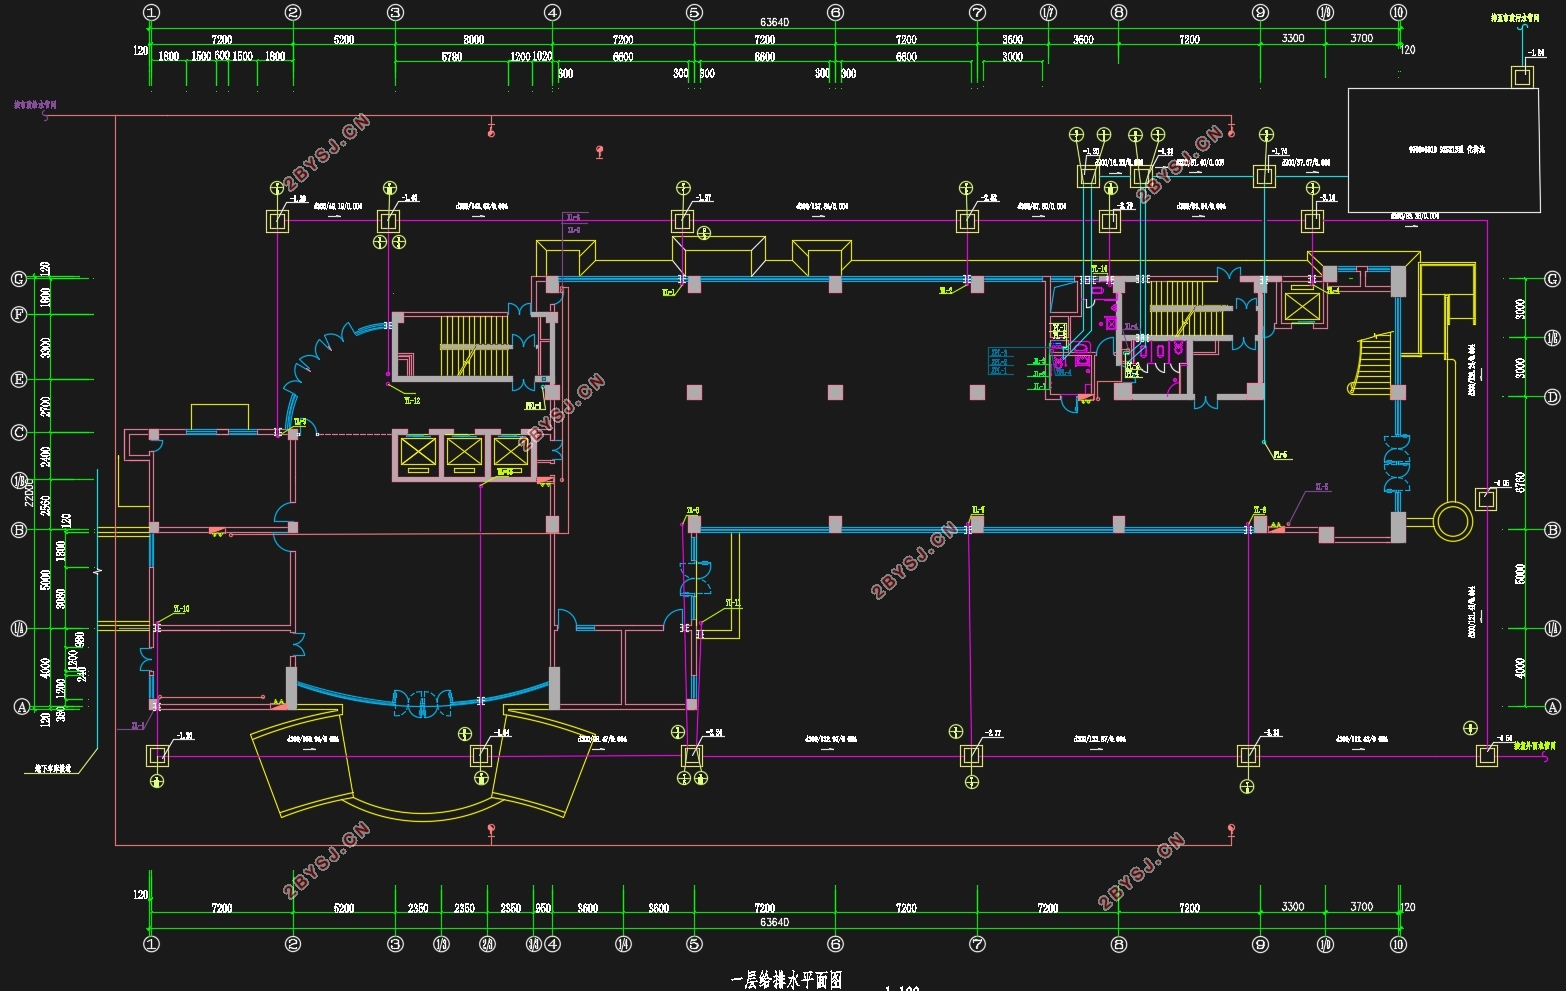Screen dimensions: 1566x991
Task: Select the 5780 dimension text at the top
Action: (x=451, y=57)
